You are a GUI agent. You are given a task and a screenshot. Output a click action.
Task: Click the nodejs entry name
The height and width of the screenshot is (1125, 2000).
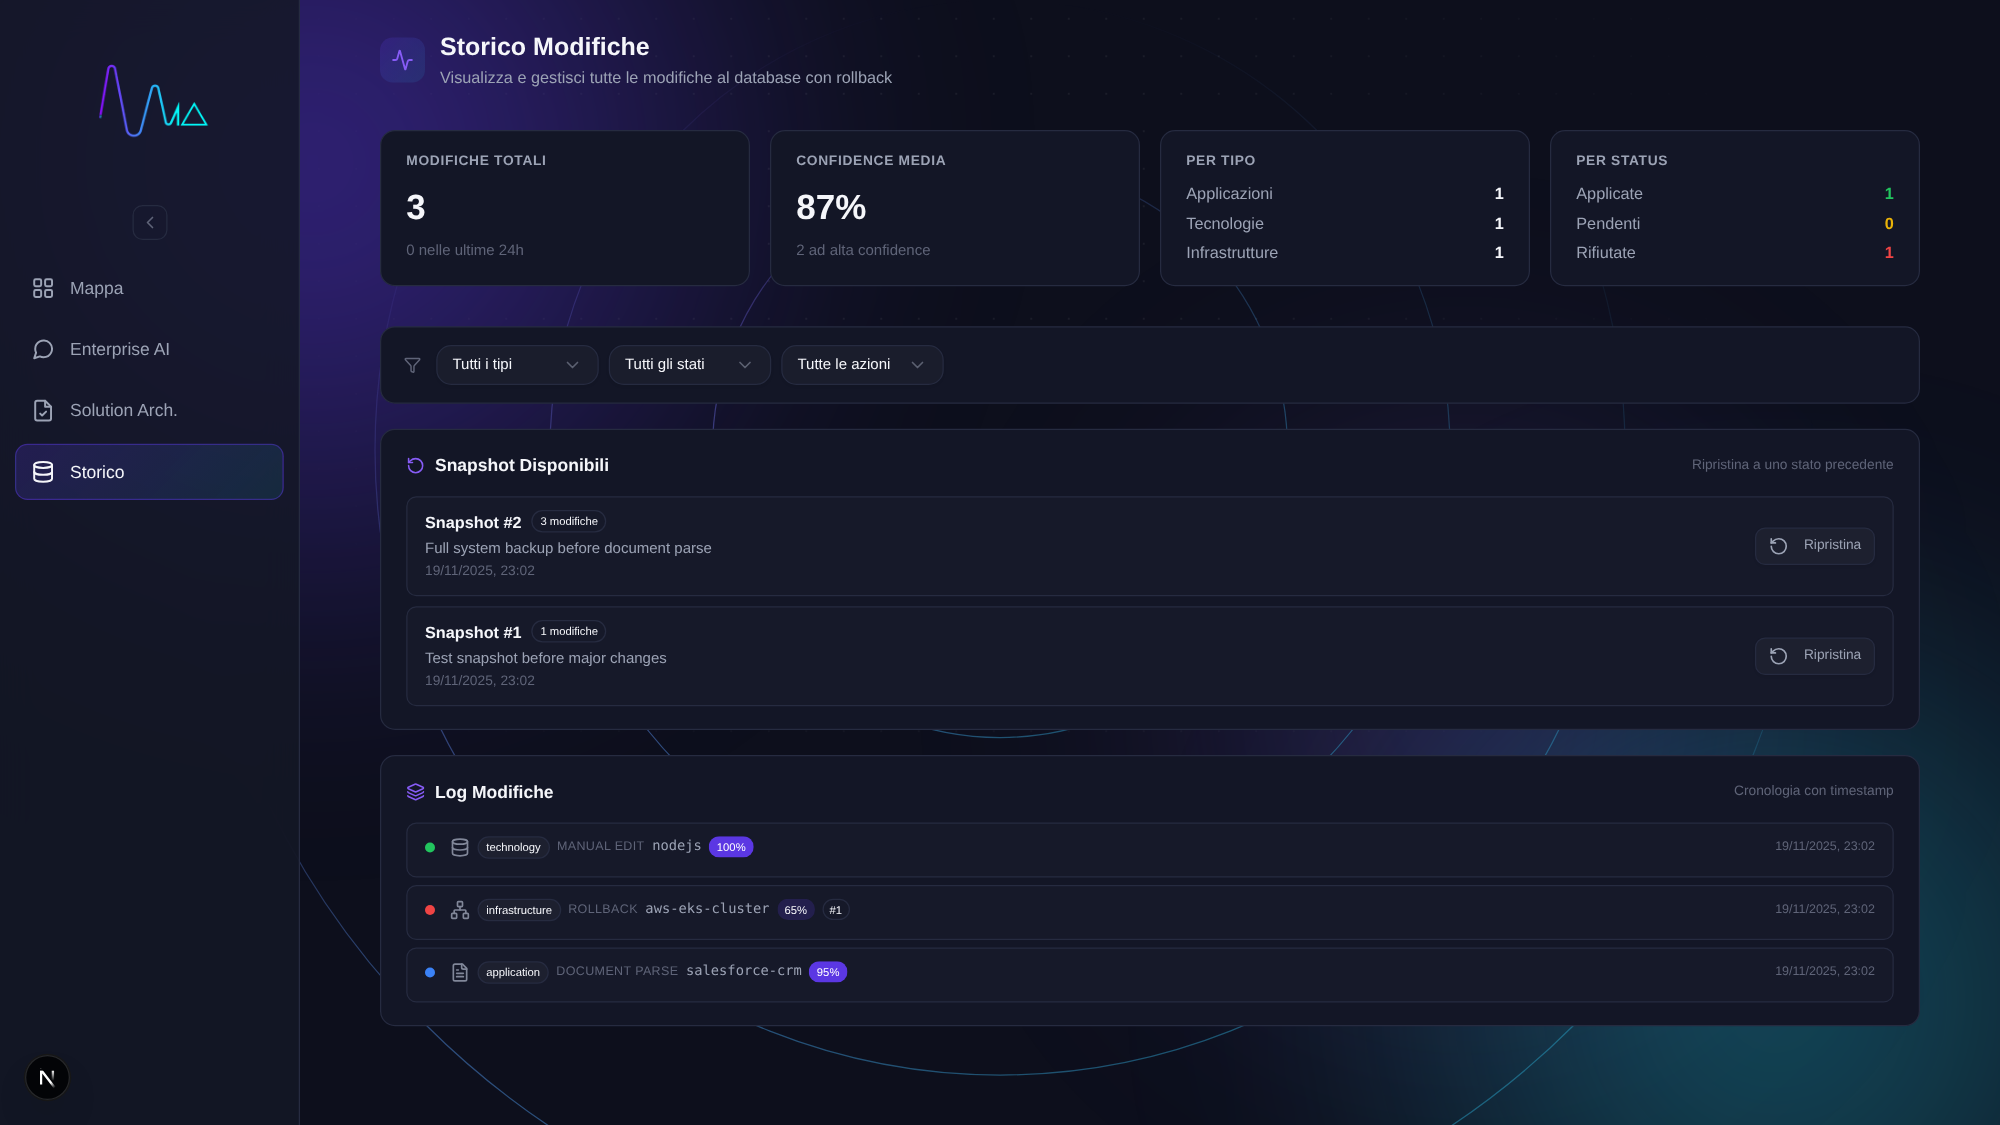click(677, 846)
